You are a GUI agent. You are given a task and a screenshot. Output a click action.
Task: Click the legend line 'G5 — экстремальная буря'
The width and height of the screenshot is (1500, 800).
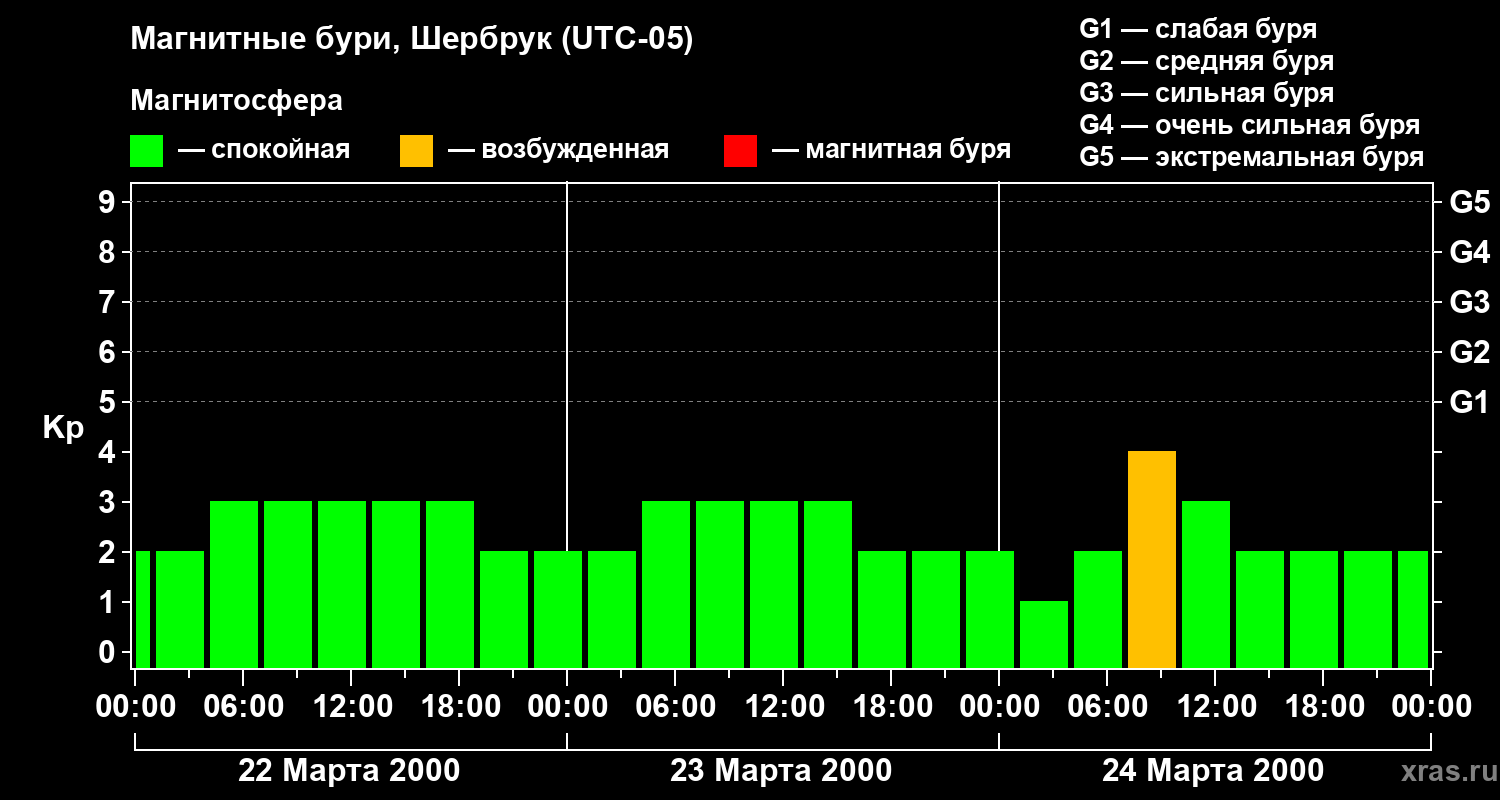1252,157
